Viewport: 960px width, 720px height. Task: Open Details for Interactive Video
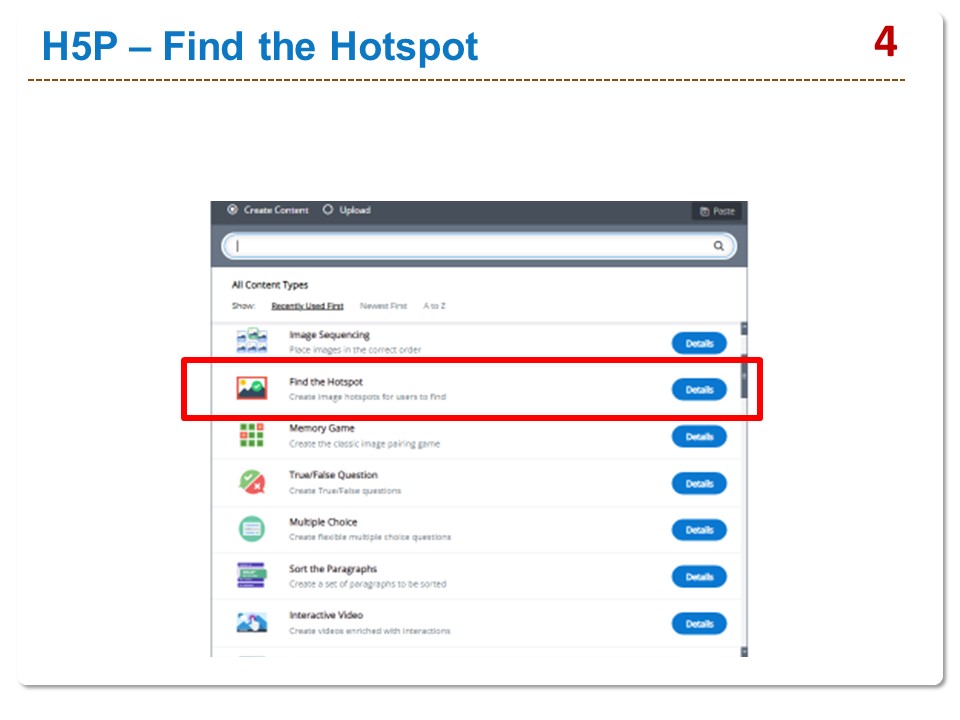tap(699, 623)
